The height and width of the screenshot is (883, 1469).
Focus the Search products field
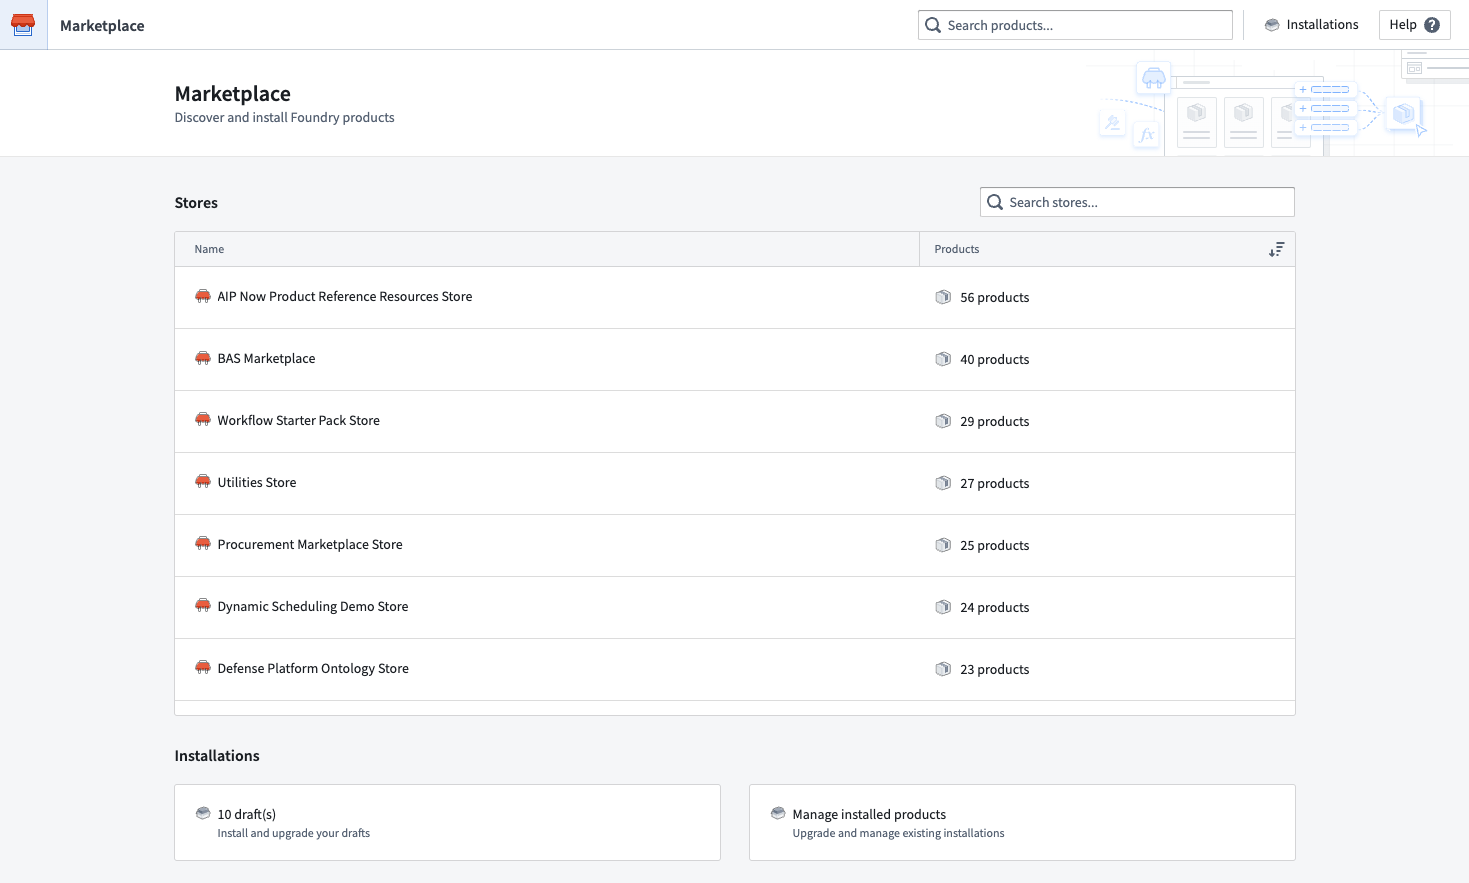1075,25
